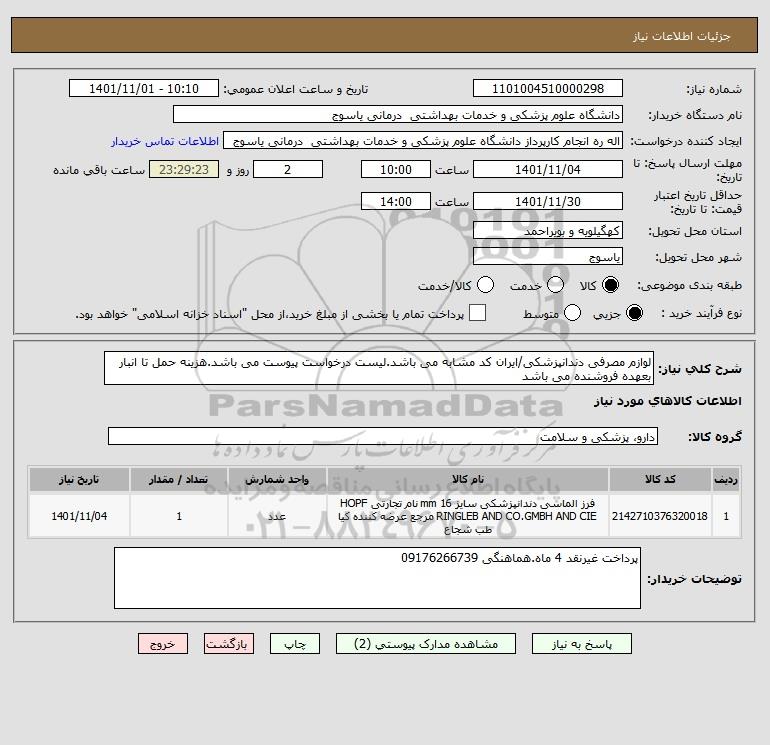Click the شماره نیاز label
770x745 pixels.
pyautogui.click(x=714, y=89)
